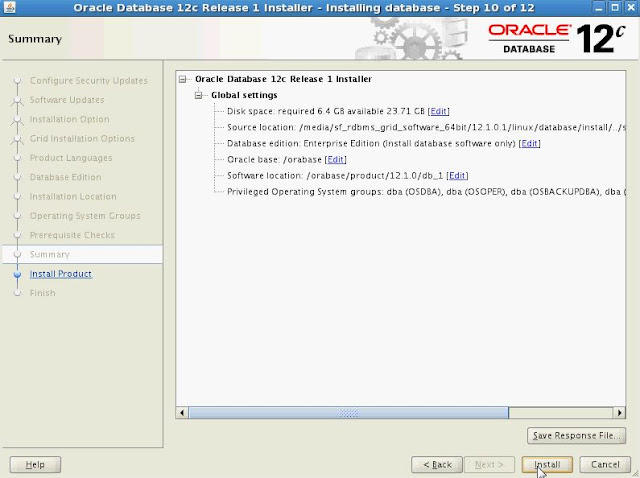The width and height of the screenshot is (640, 478).
Task: Select the Configure Security Updates step
Action: pyautogui.click(x=89, y=81)
